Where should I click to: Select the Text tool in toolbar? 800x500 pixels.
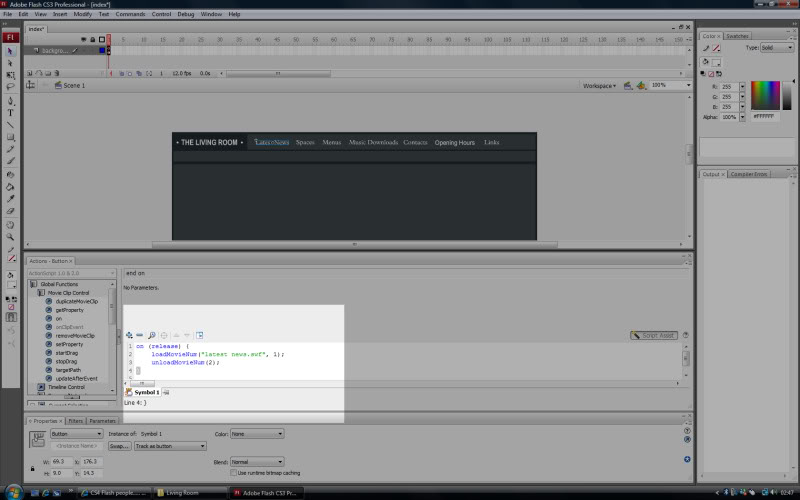(10, 112)
